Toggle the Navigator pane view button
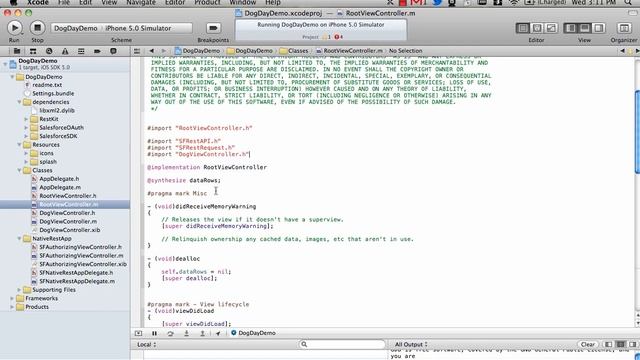Viewport: 640px width, 360px height. 571,28
